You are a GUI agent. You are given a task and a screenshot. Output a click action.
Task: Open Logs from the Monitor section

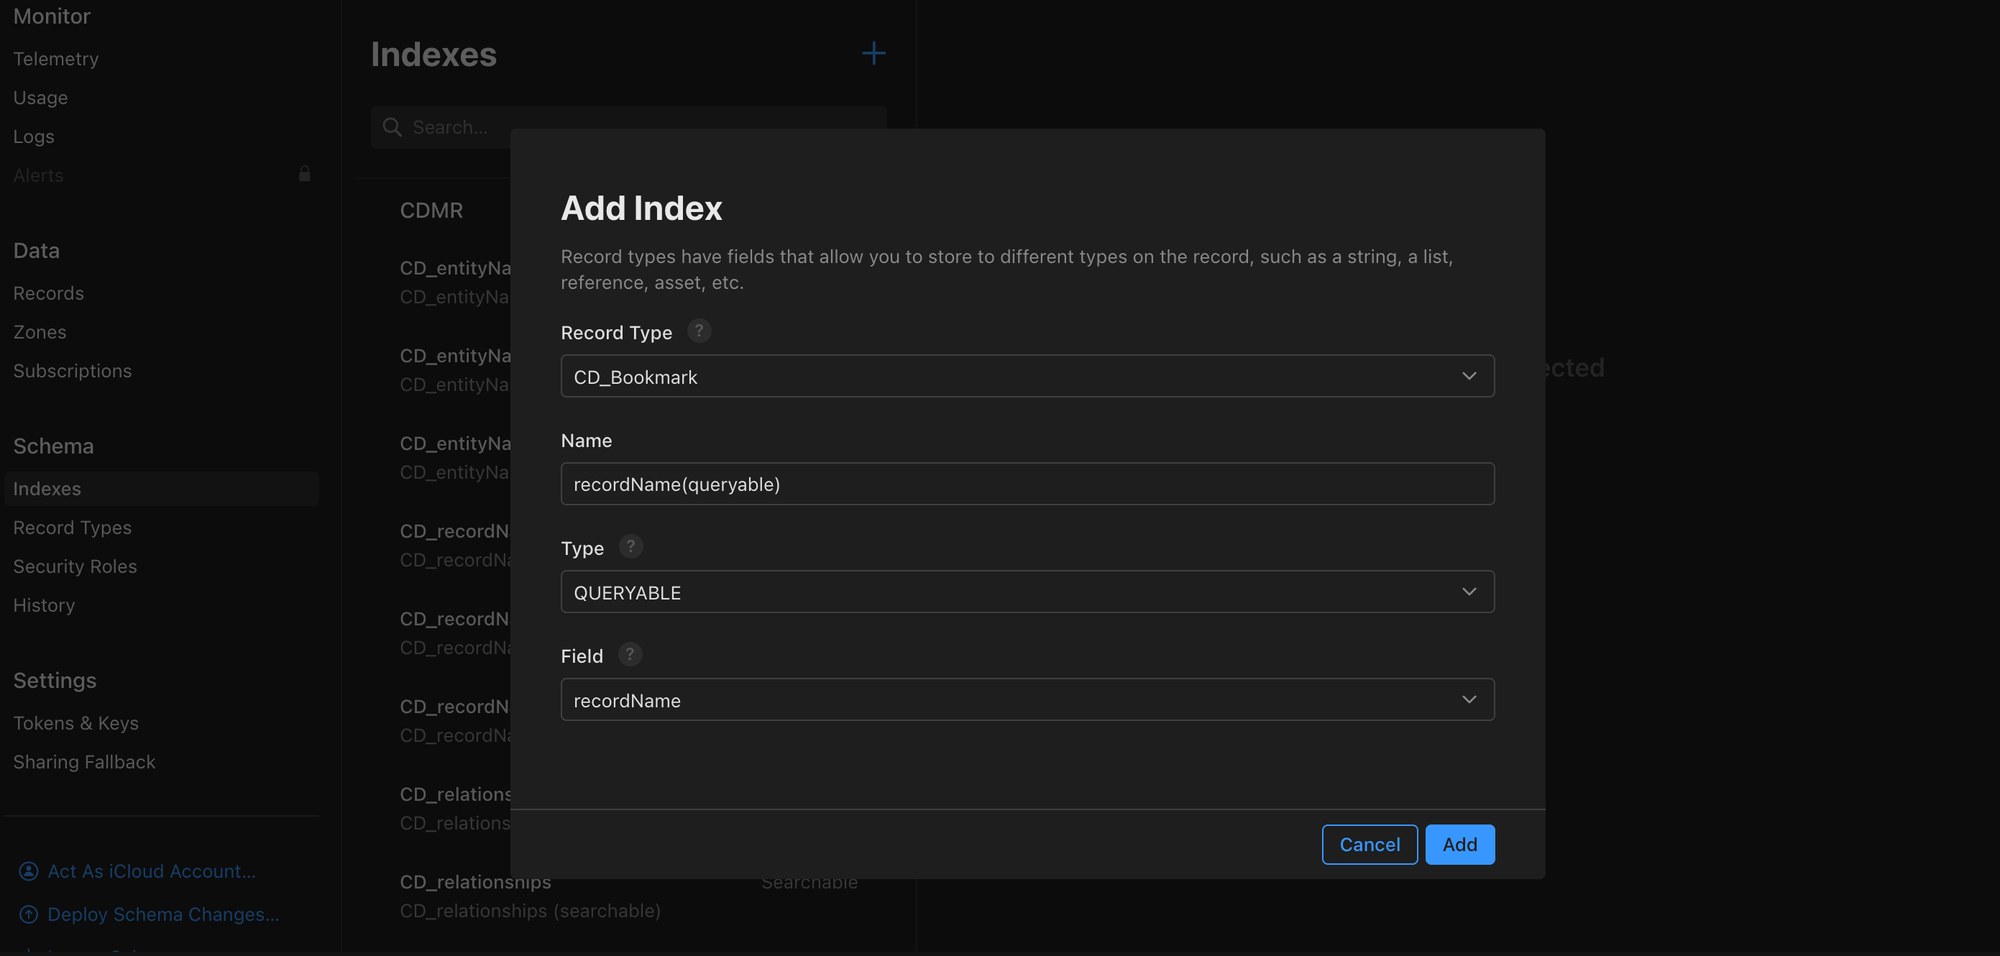[x=34, y=136]
